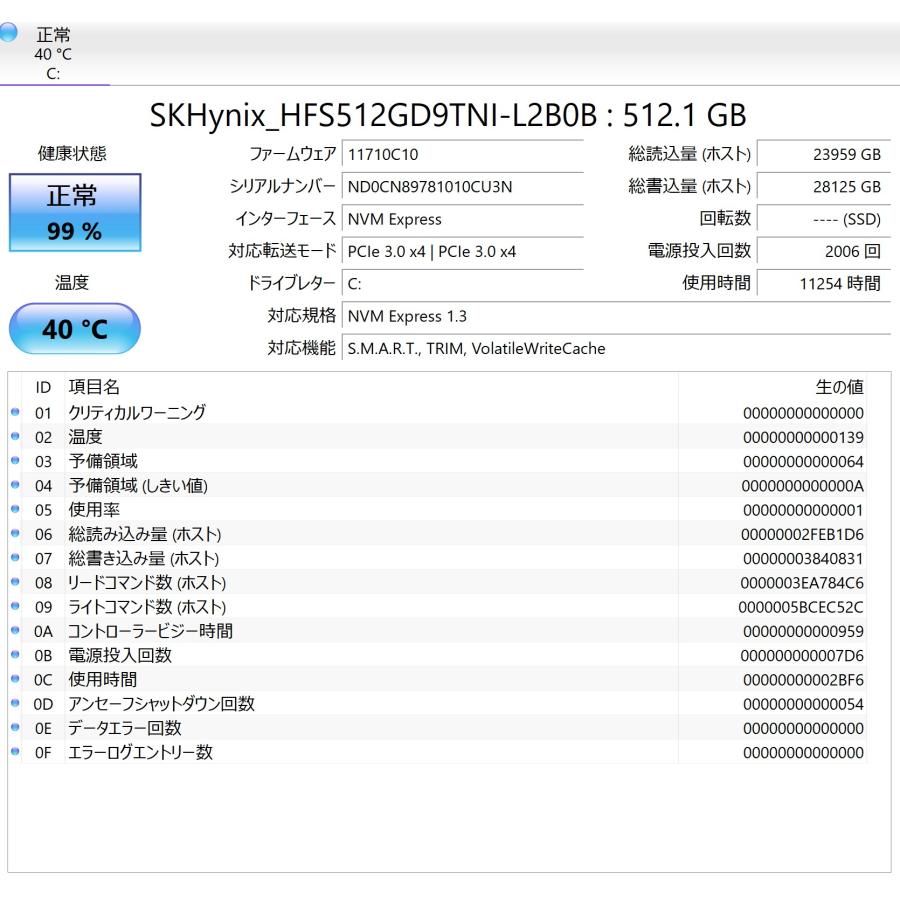Viewport: 900px width, 900px height.
Task: Click status dot of row 08 リードコマンド数
Action: click(15, 581)
